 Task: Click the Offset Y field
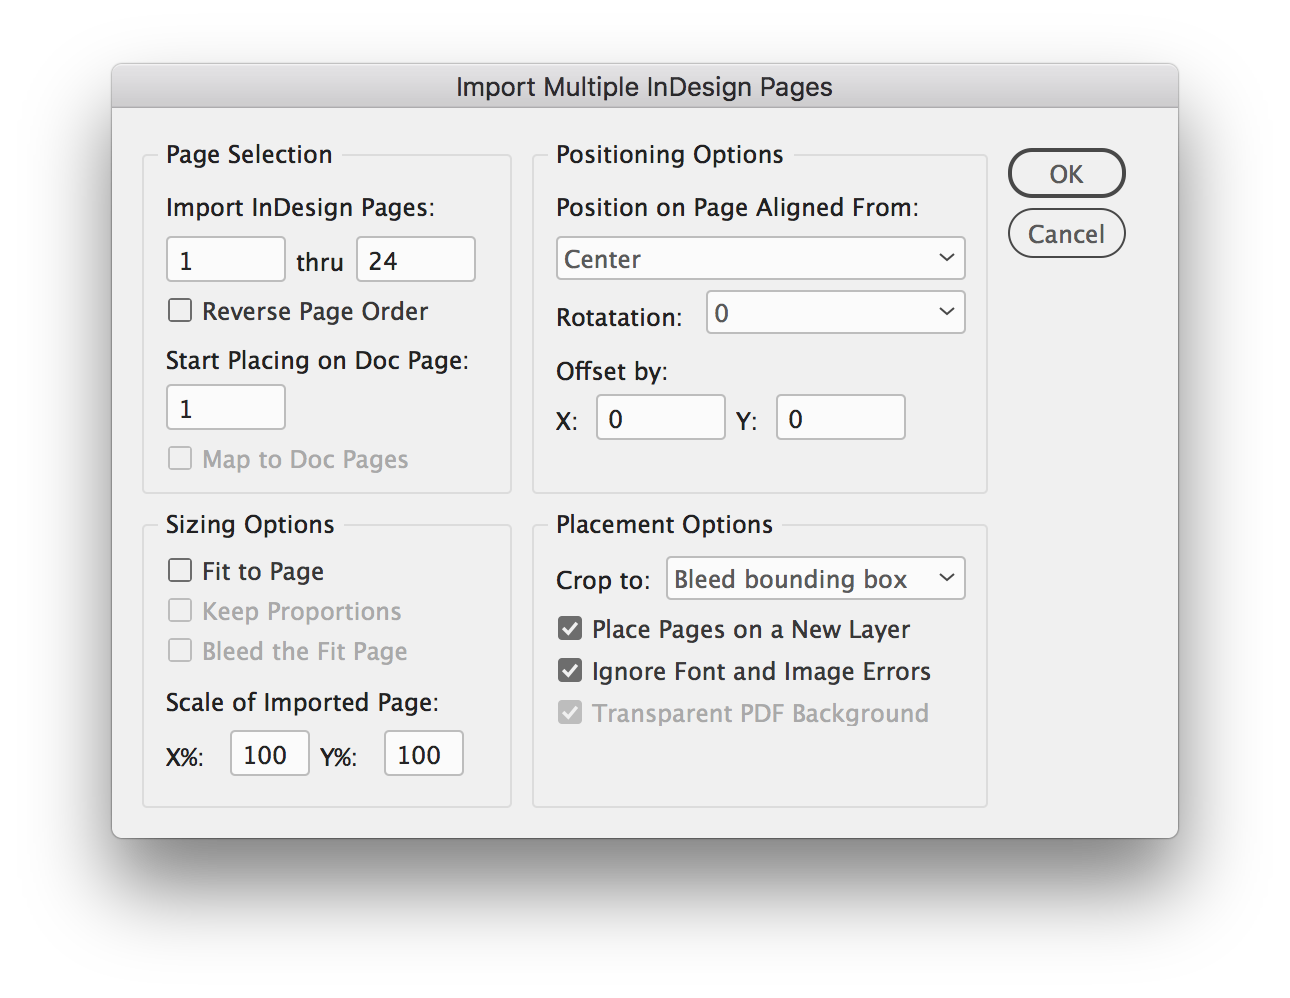(841, 418)
